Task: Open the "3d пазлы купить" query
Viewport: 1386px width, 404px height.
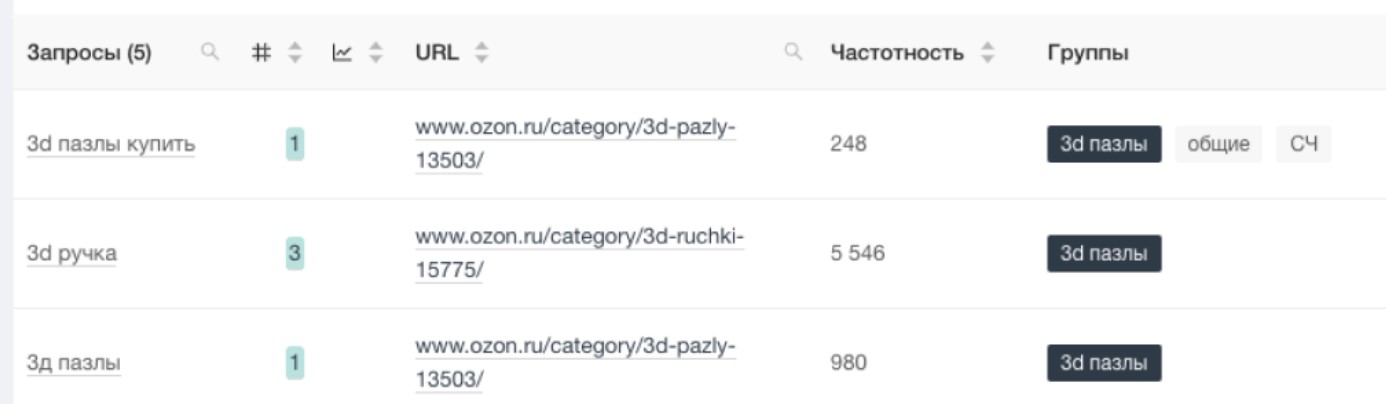Action: point(111,145)
